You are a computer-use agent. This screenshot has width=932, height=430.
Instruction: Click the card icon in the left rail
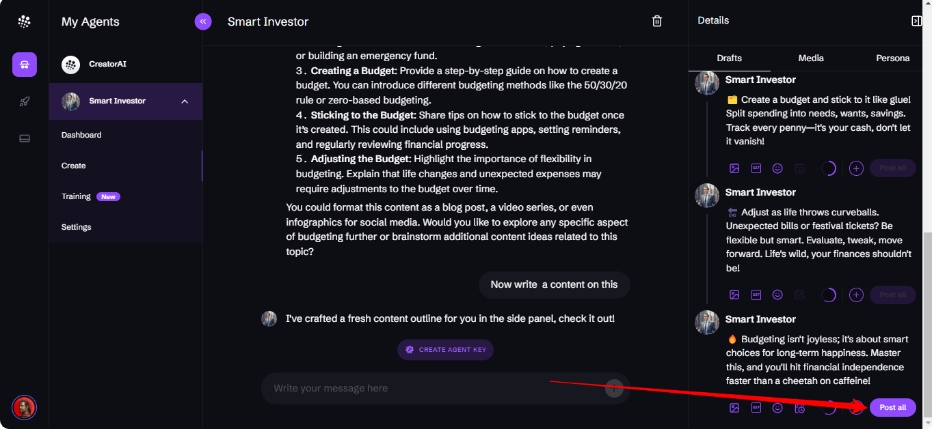tap(24, 139)
